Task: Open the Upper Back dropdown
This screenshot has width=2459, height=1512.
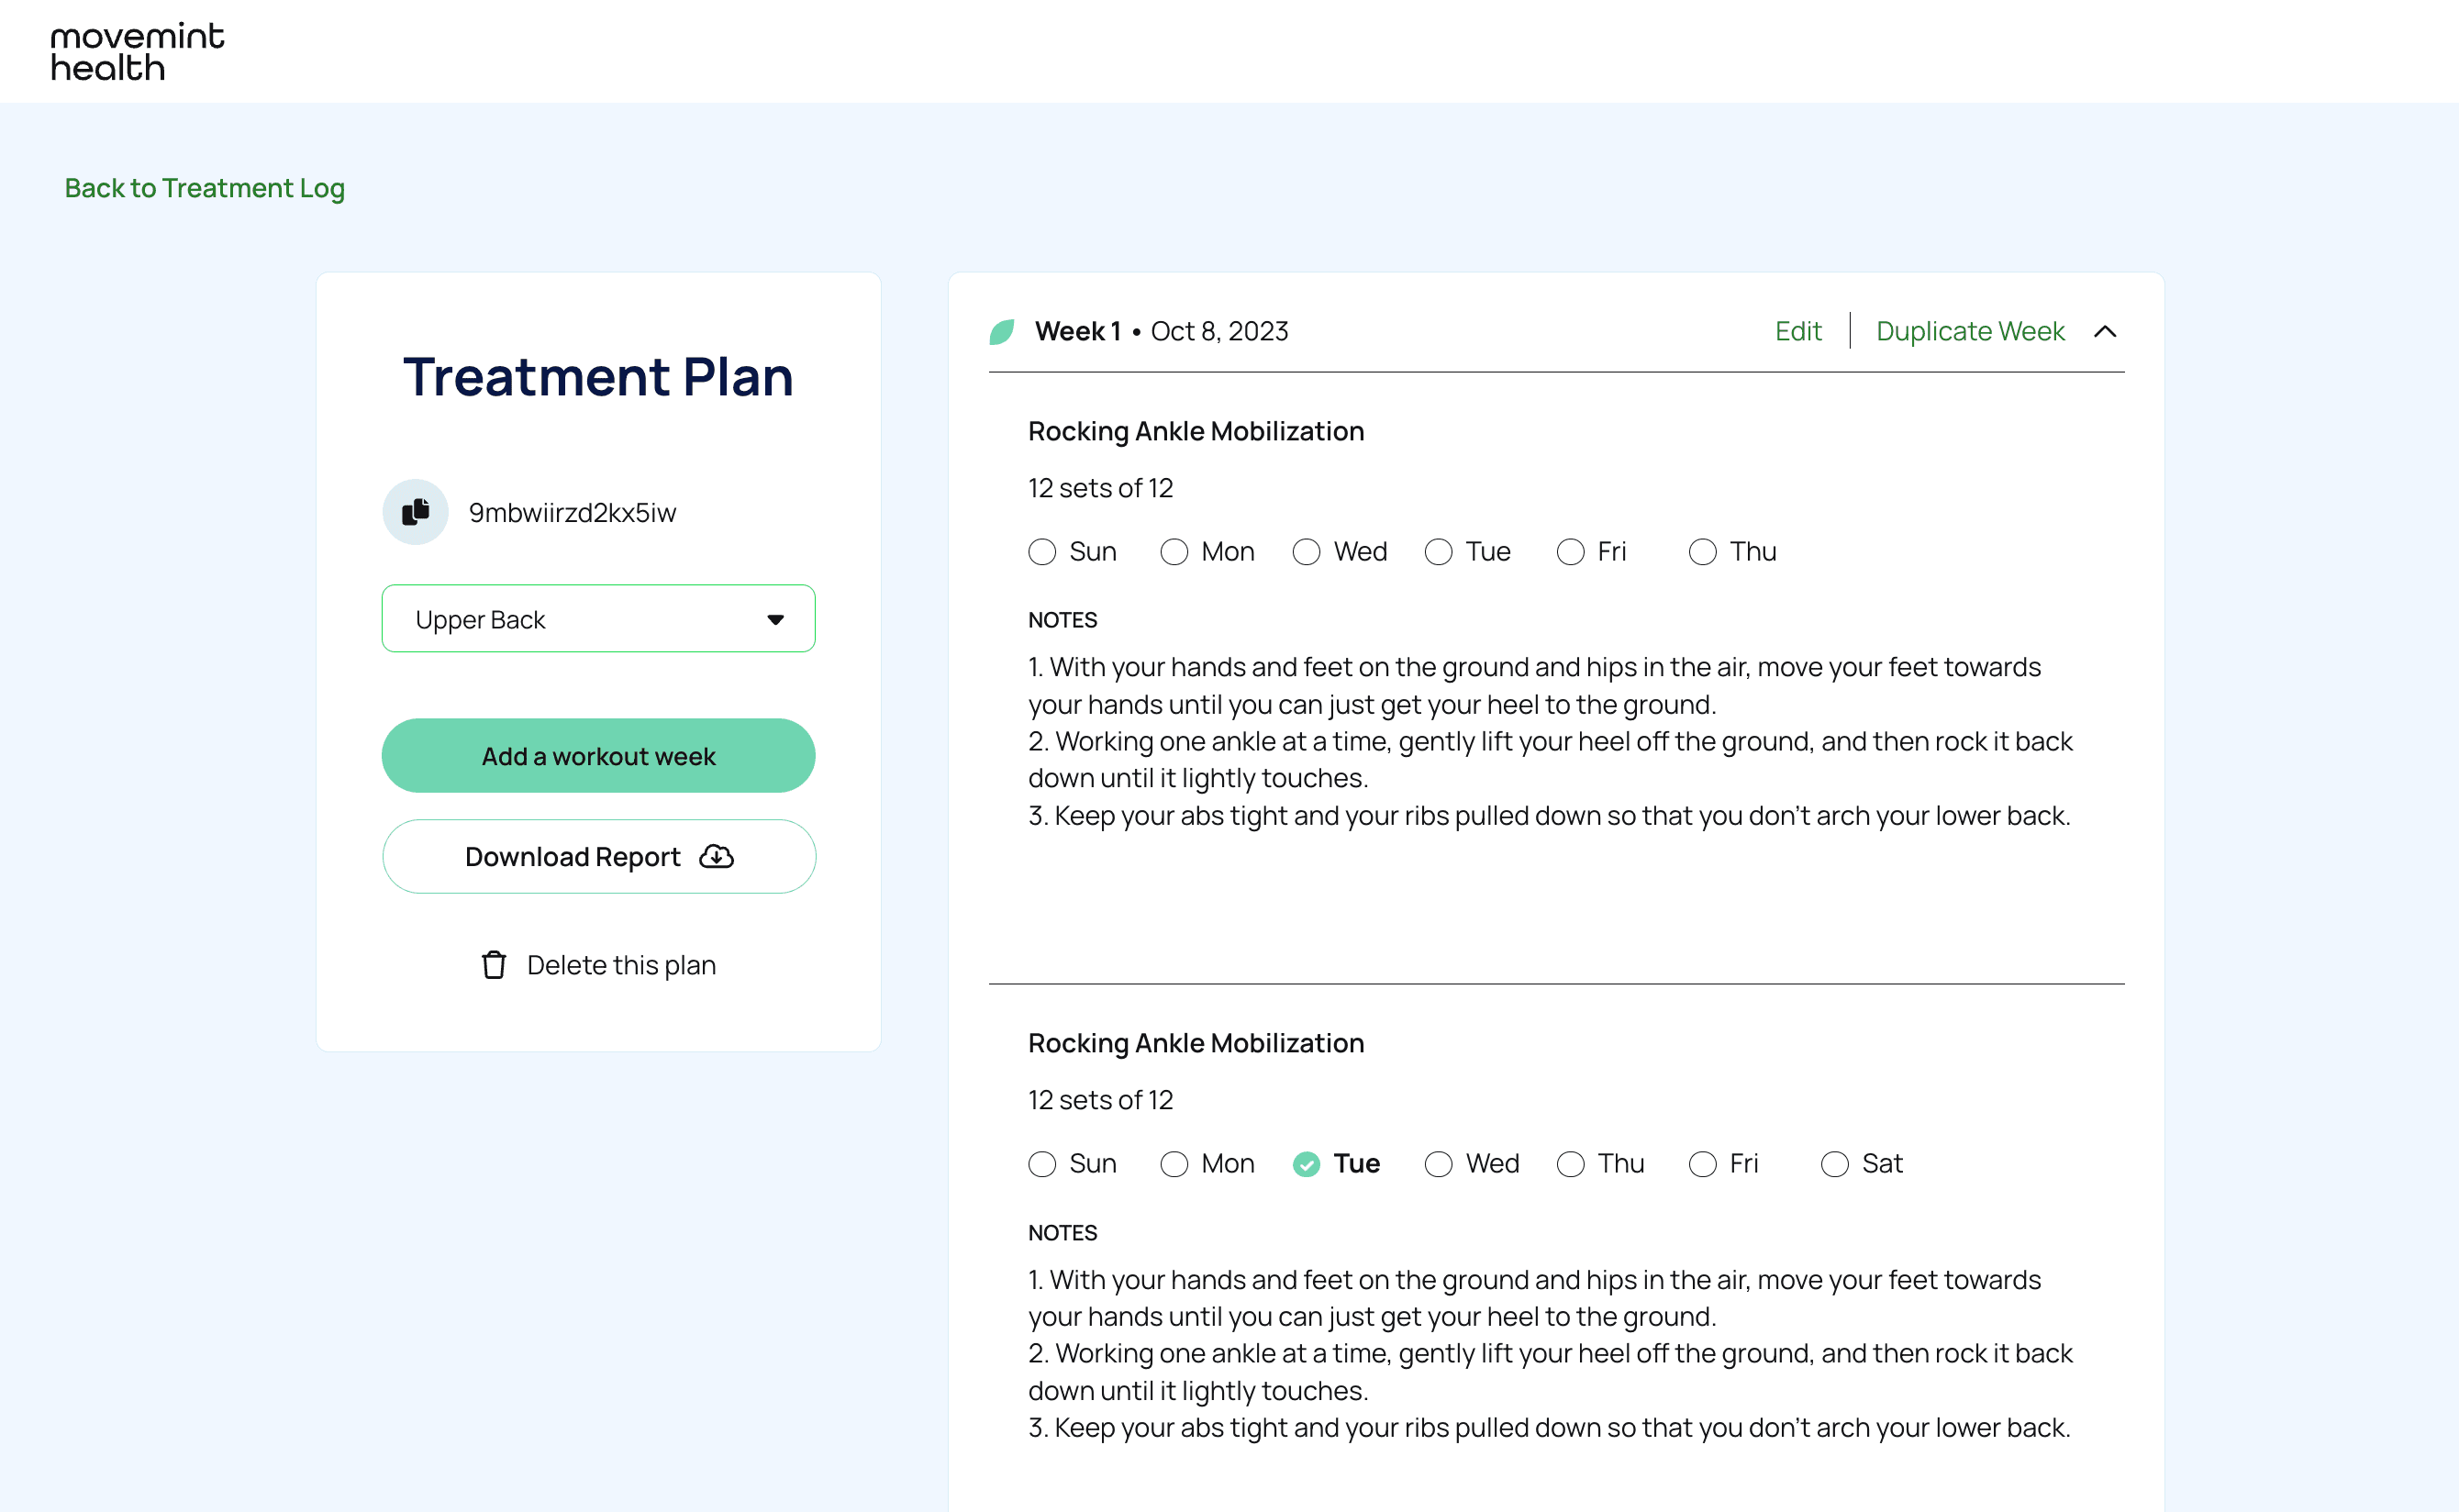Action: 598,619
